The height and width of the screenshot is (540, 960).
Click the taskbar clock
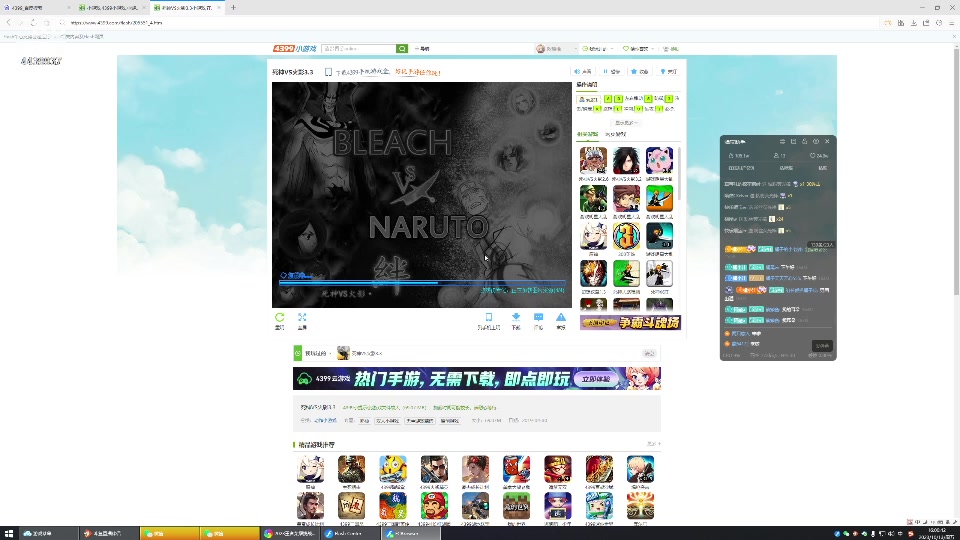[937, 533]
